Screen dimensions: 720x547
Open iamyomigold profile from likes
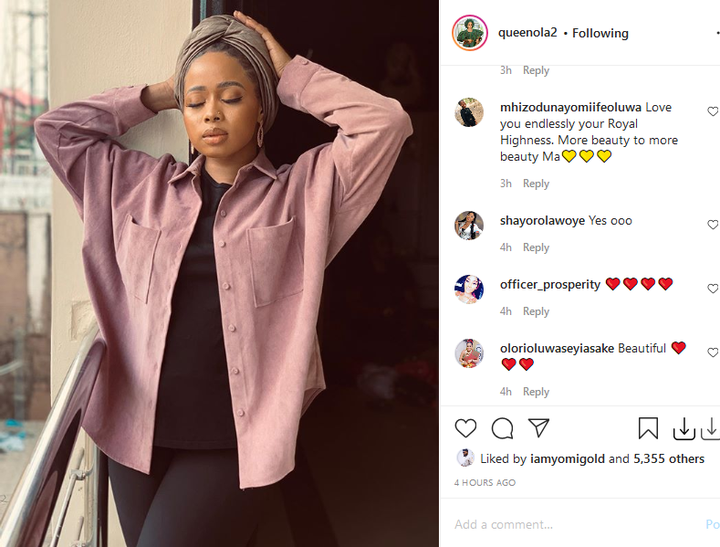tap(567, 458)
